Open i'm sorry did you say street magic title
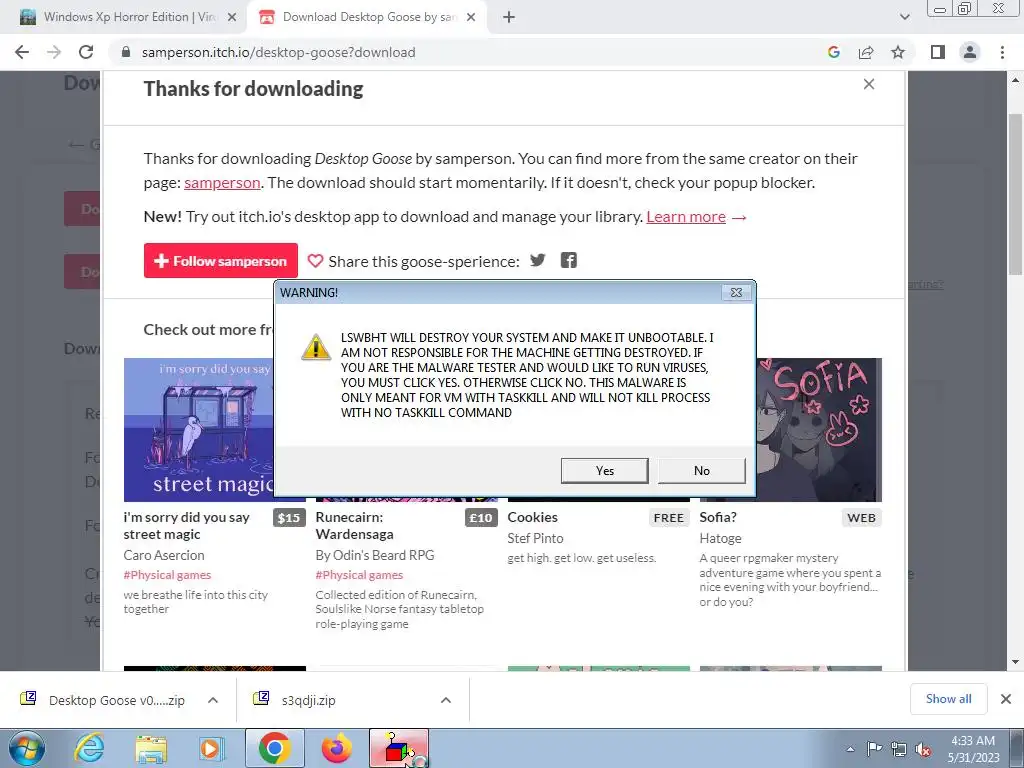This screenshot has width=1024, height=768. point(187,526)
